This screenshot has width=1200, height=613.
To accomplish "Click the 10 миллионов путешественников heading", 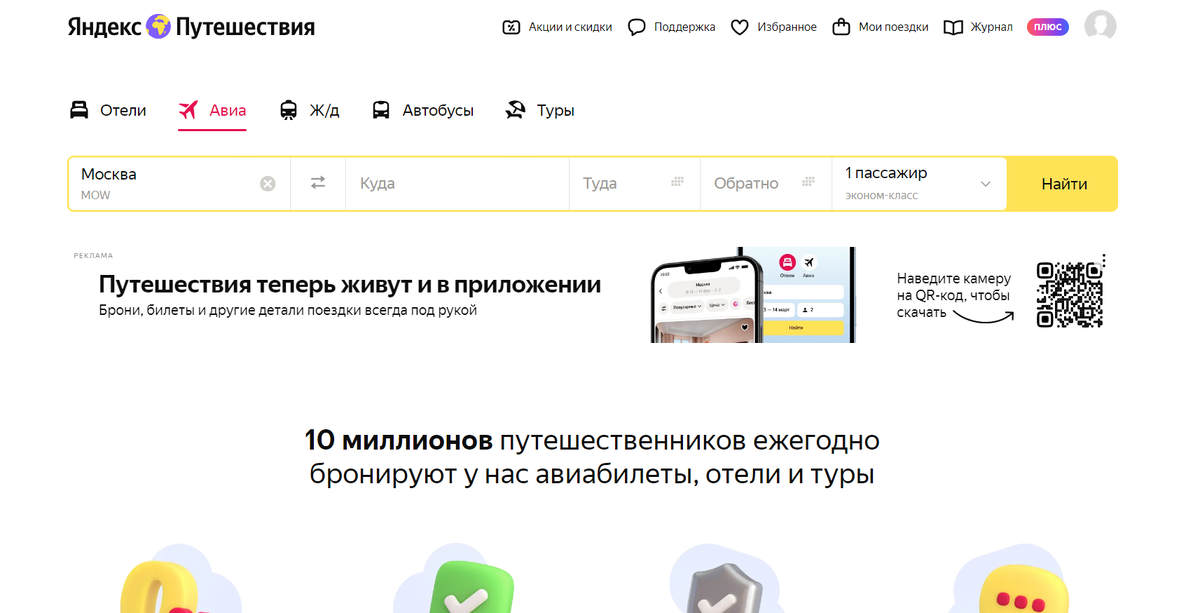I will (592, 456).
